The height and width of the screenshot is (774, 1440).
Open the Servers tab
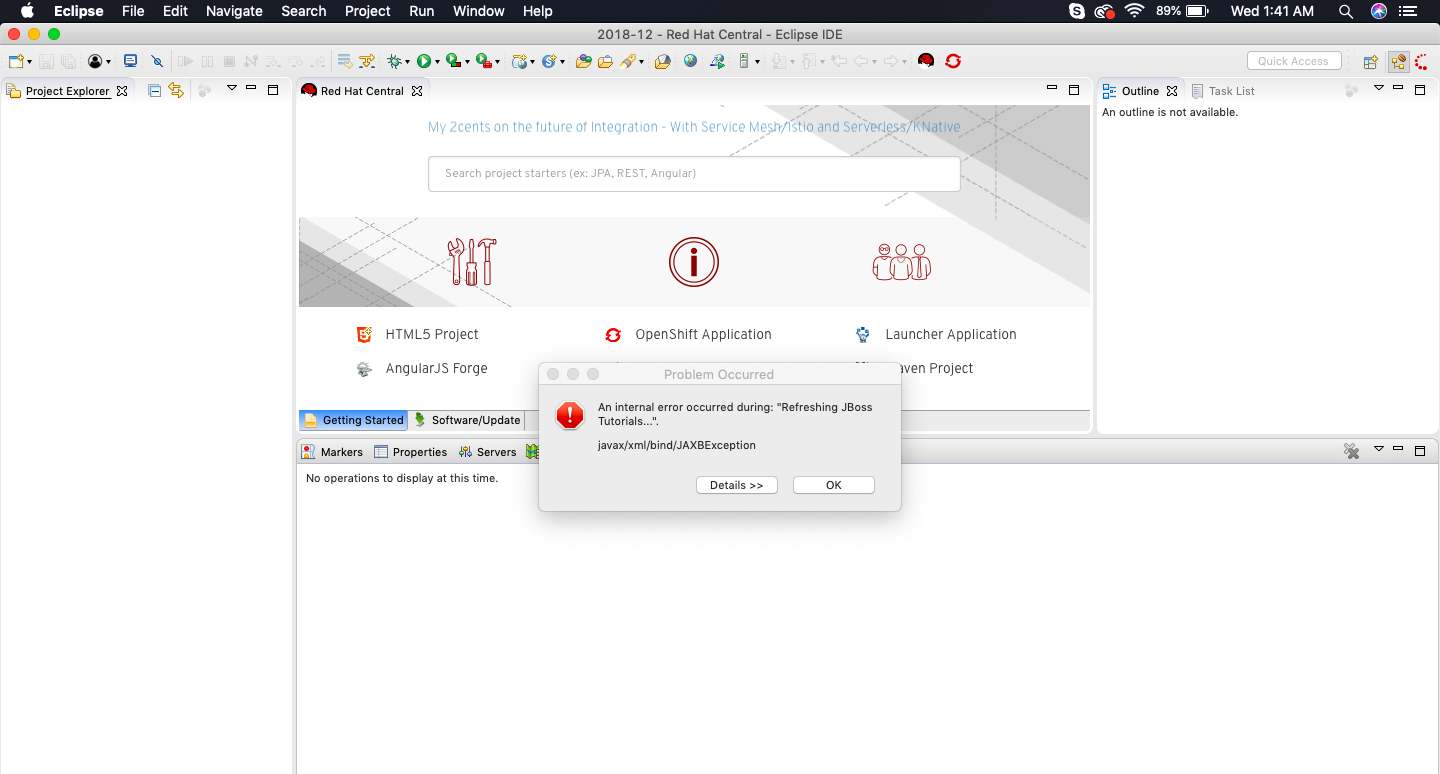pyautogui.click(x=487, y=452)
